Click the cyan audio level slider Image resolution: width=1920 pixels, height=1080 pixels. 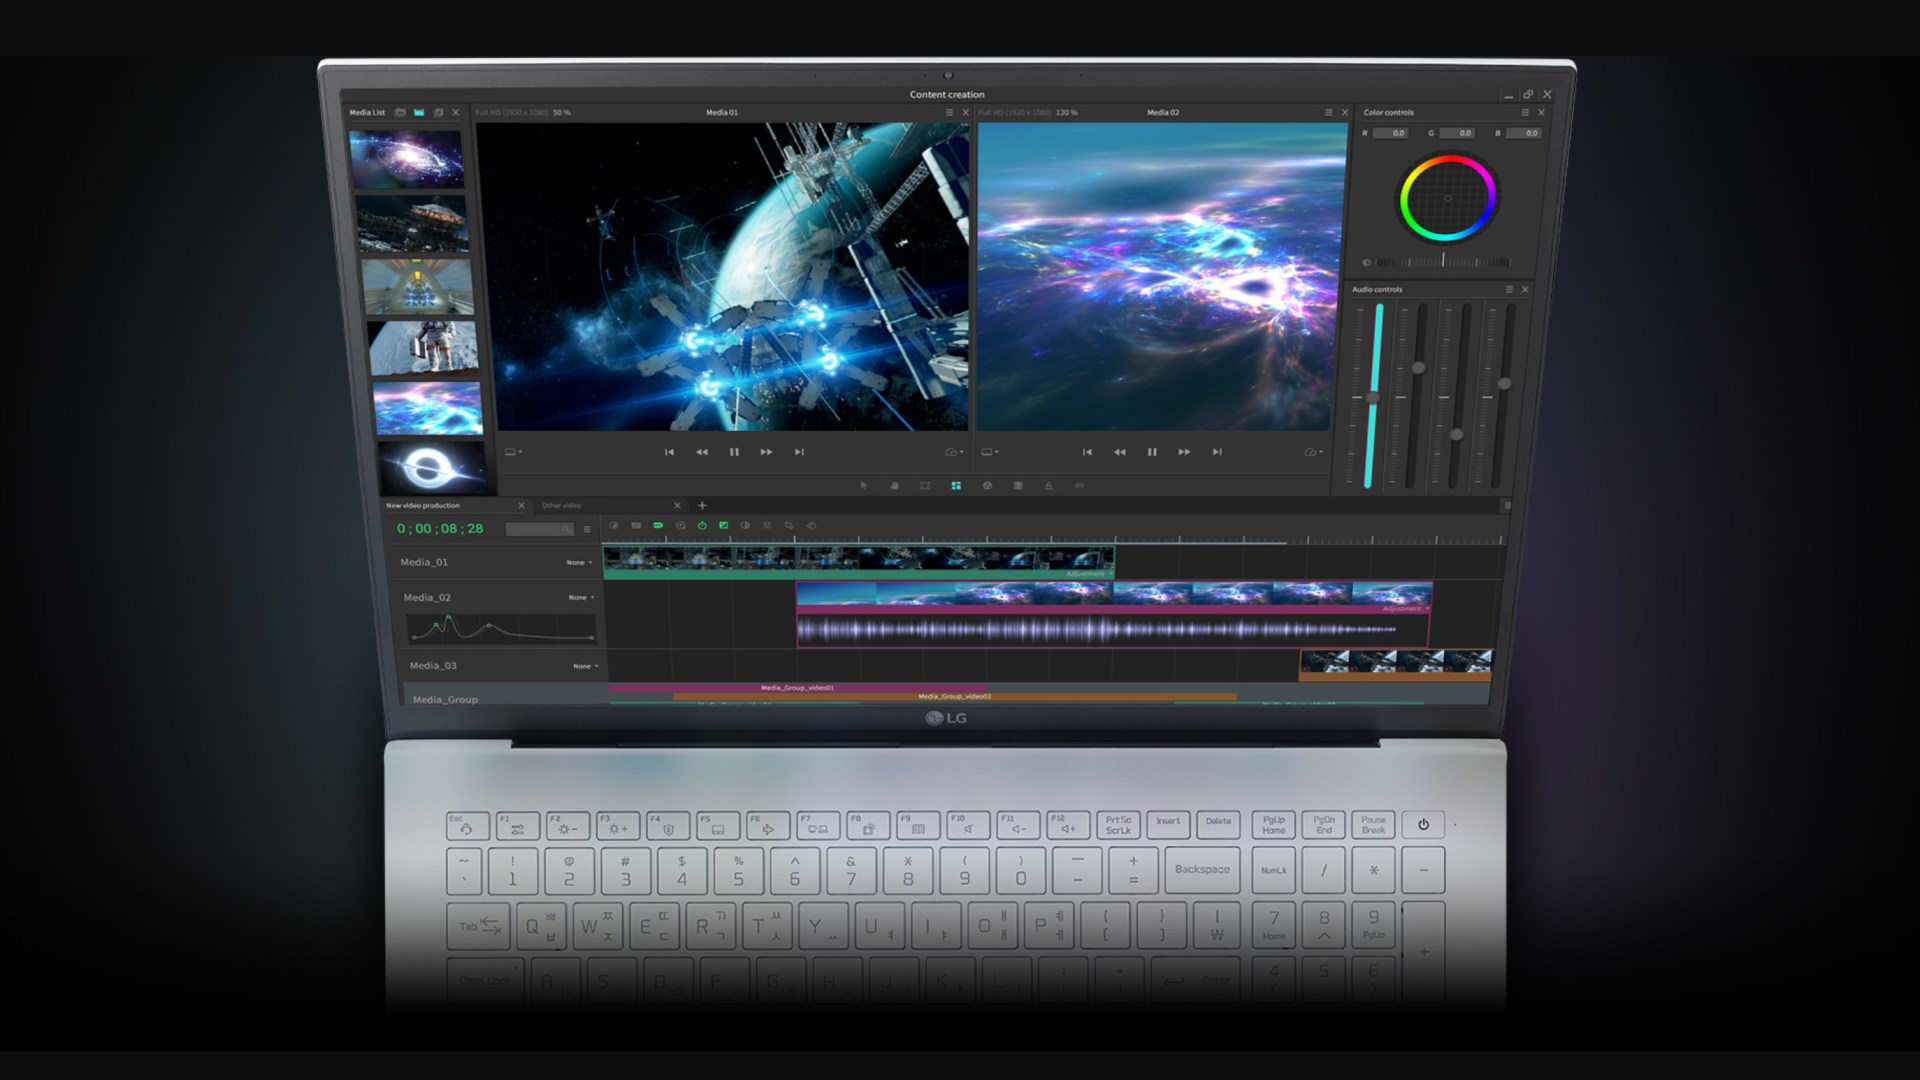[x=1373, y=397]
